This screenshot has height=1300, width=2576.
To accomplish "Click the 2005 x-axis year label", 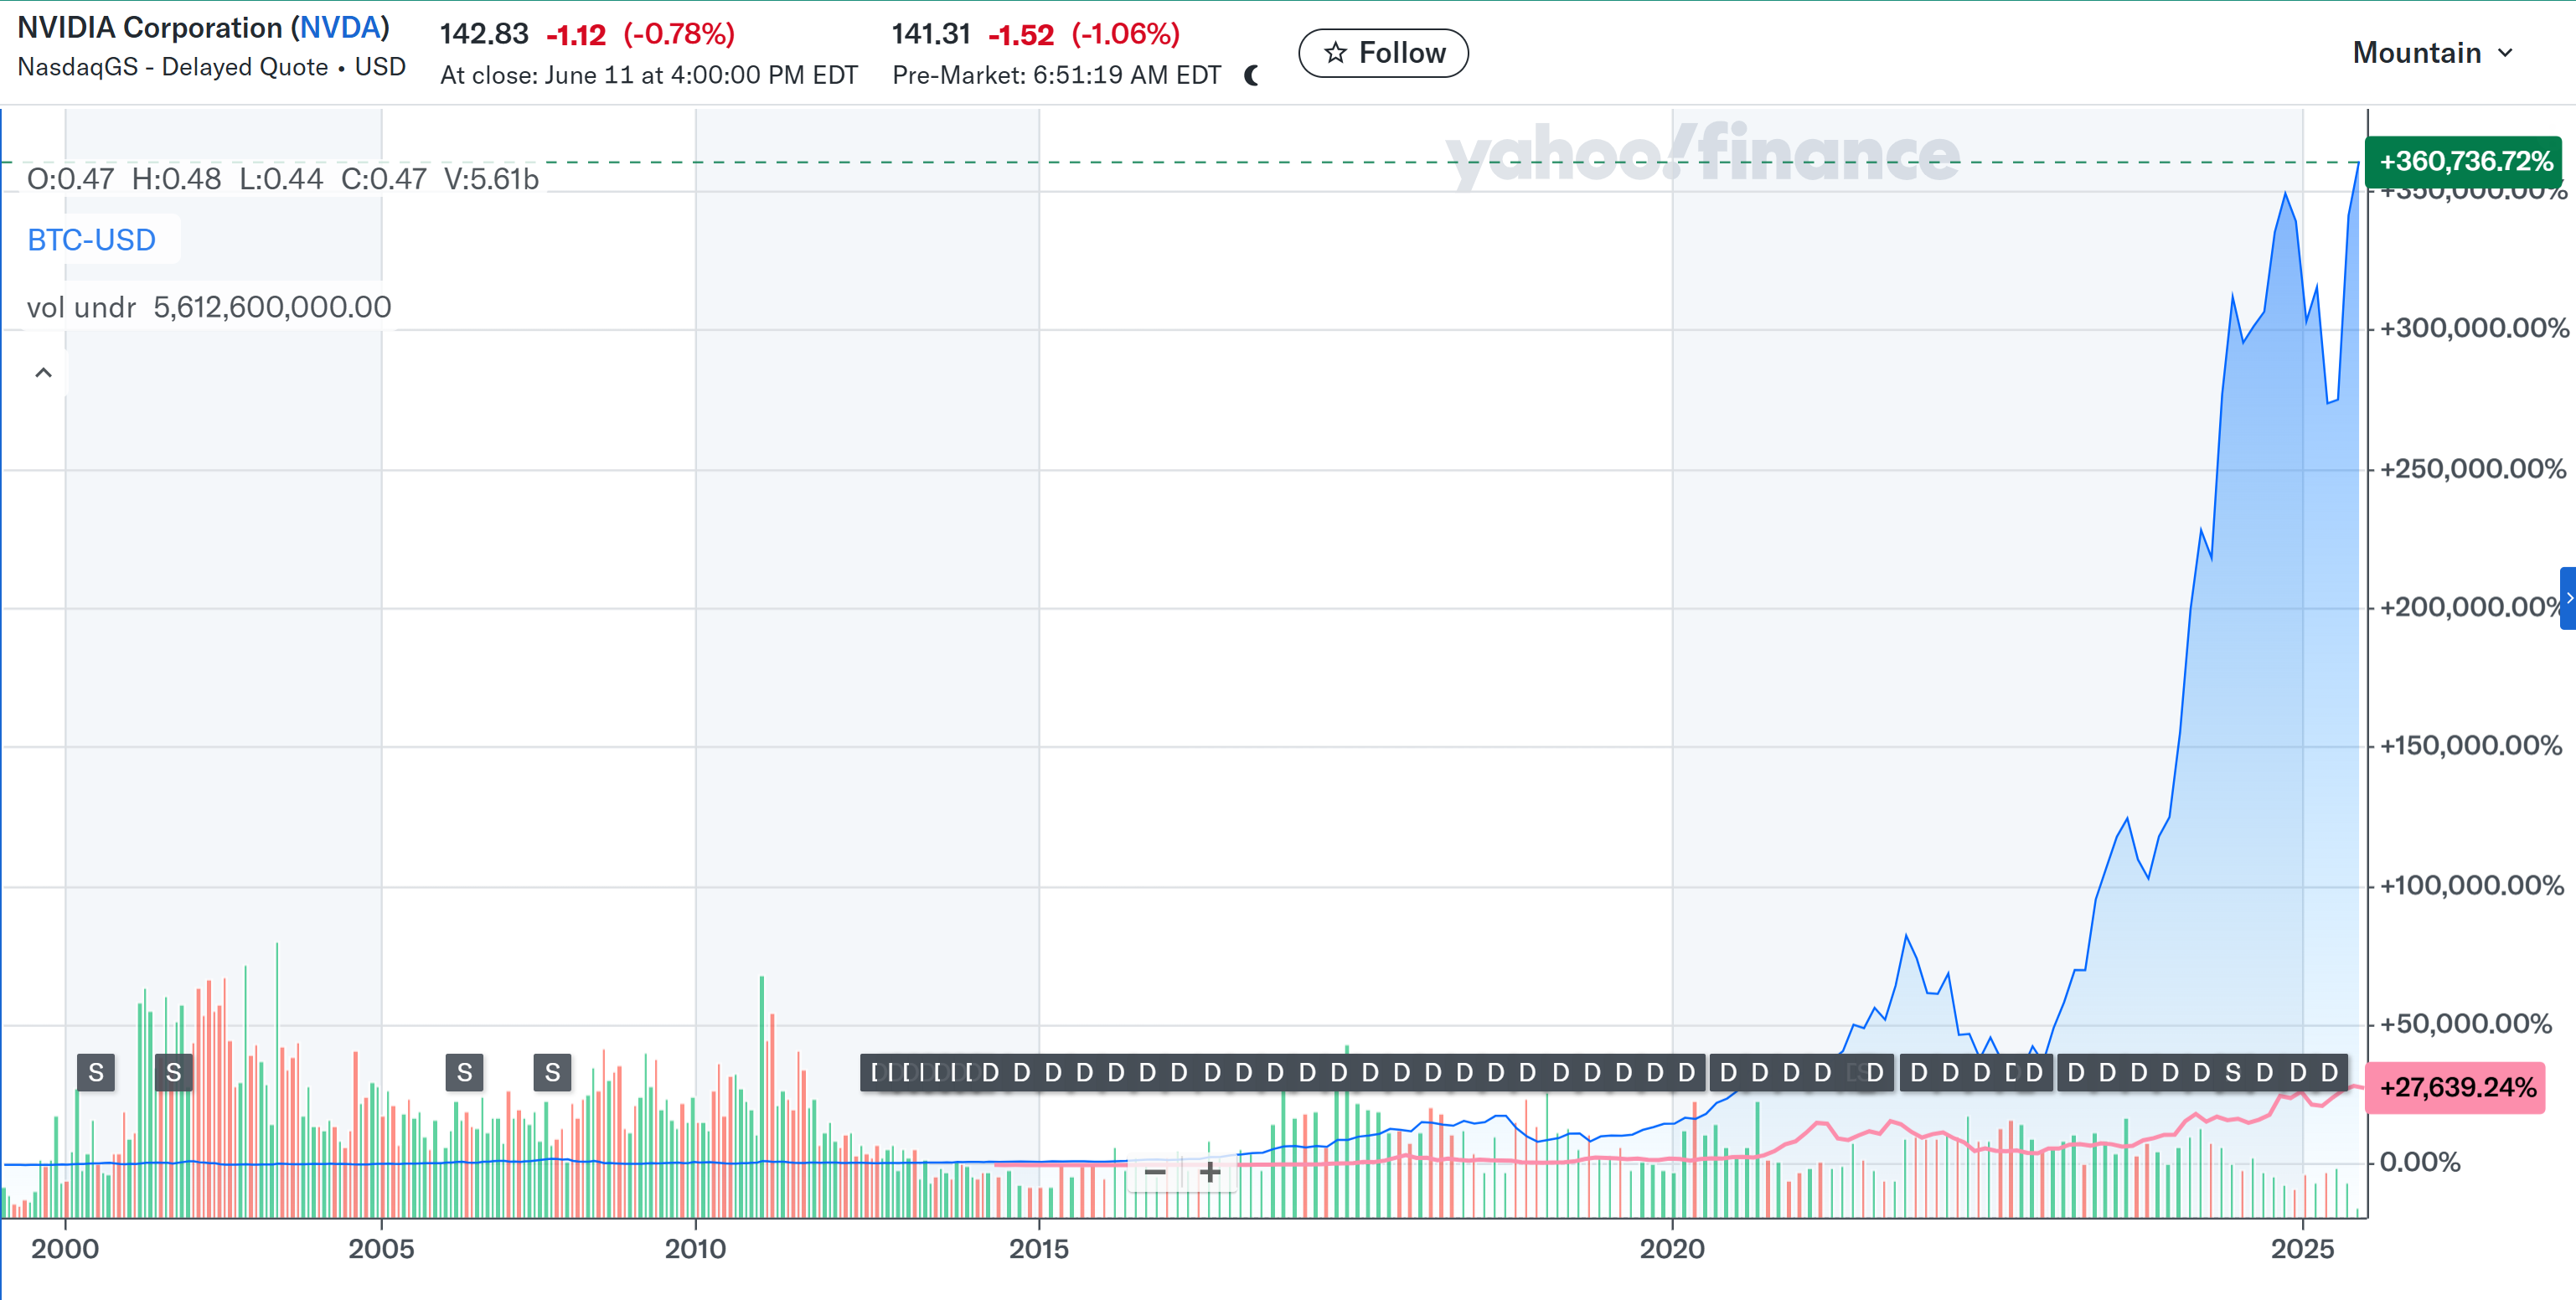I will [x=381, y=1249].
